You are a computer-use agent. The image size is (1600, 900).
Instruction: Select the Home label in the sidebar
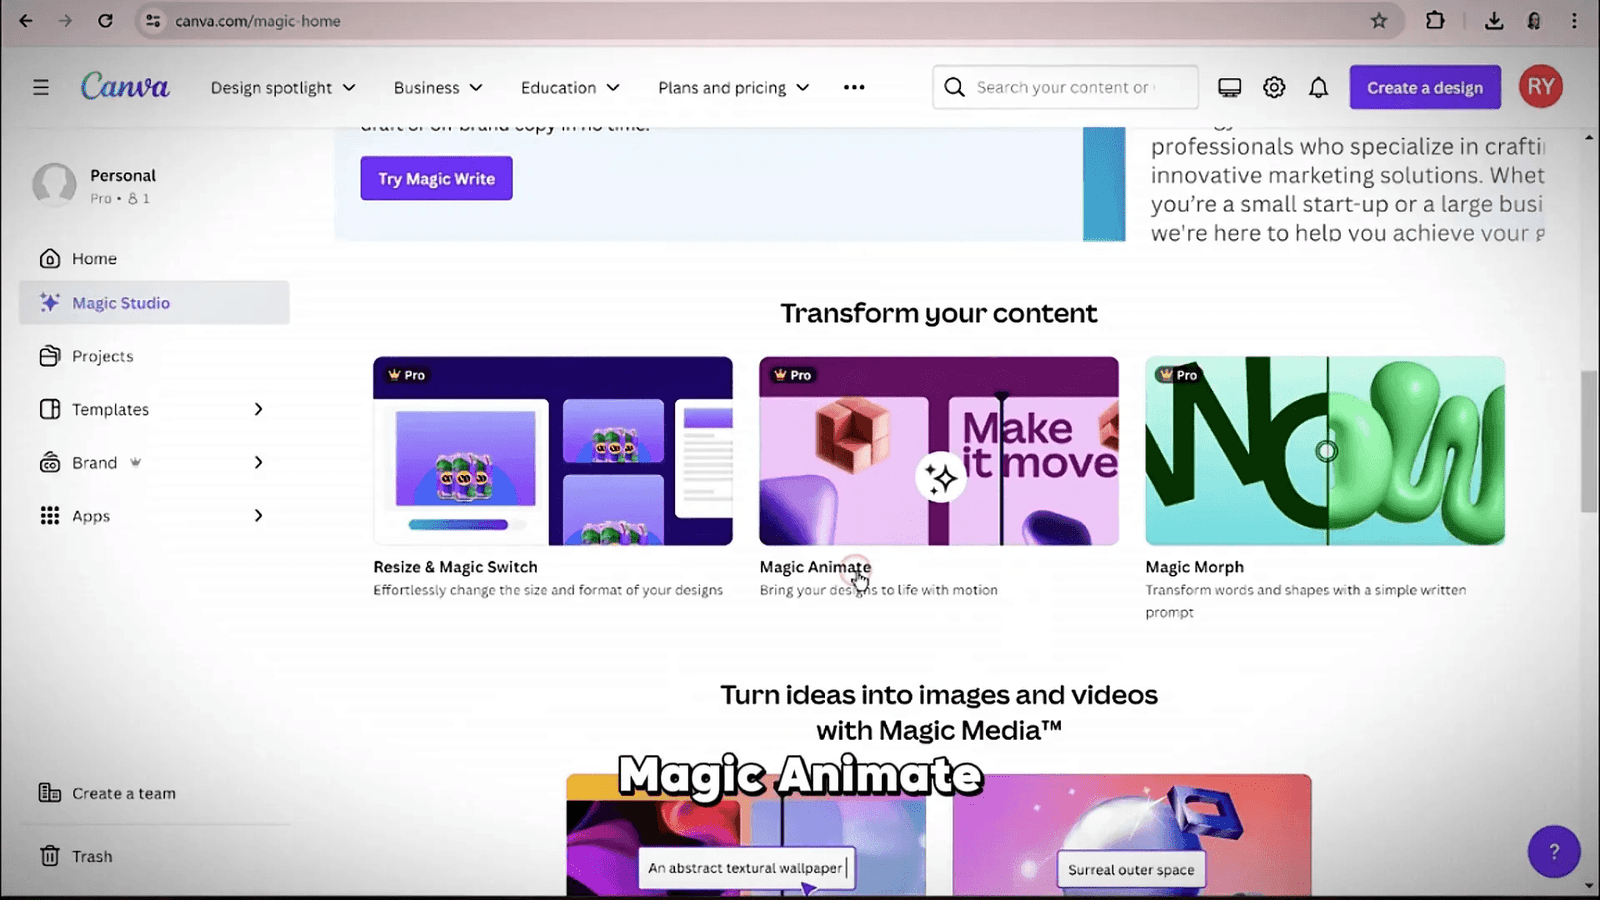(x=94, y=258)
